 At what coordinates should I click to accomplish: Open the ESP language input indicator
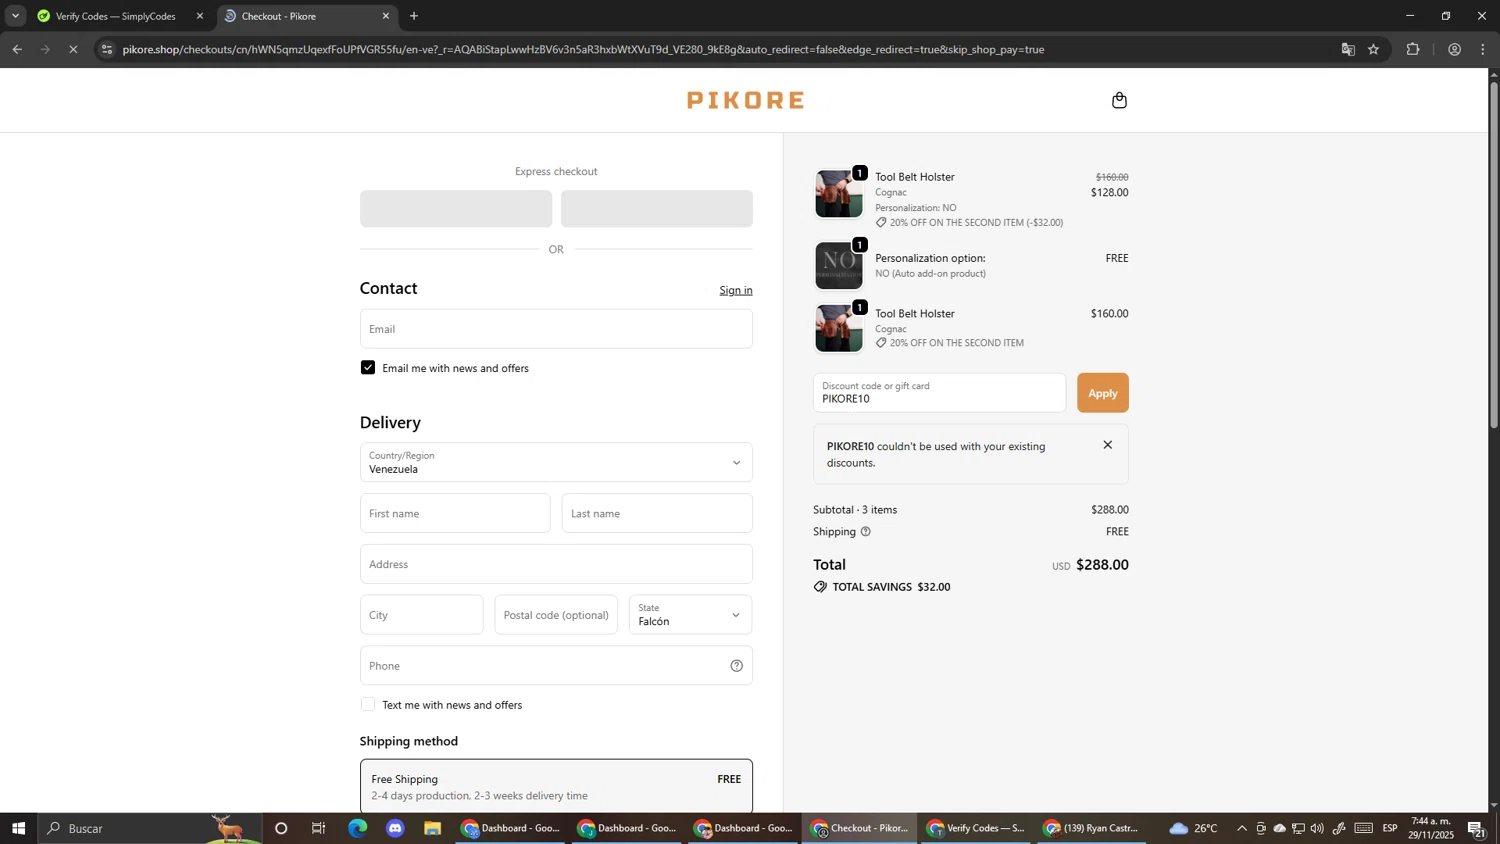coord(1390,828)
